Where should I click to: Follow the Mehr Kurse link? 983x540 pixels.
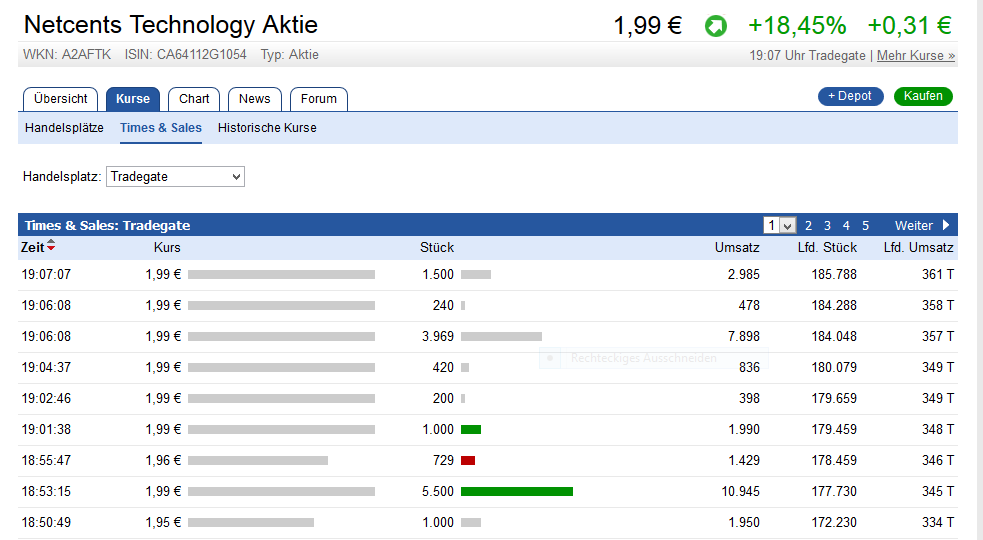tap(916, 56)
